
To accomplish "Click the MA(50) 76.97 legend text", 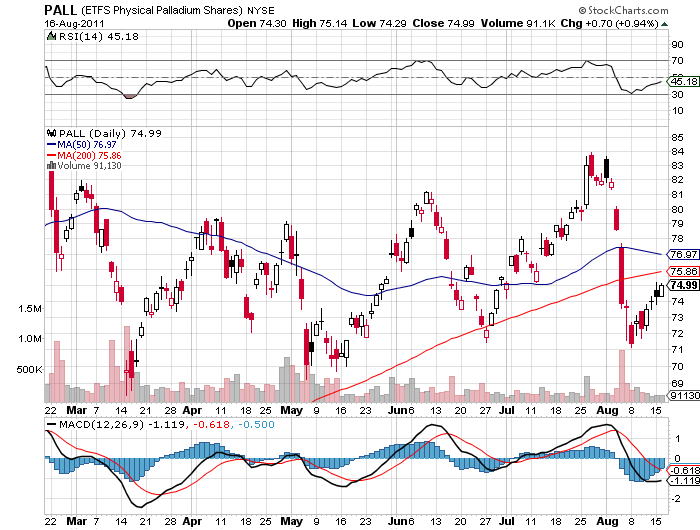I will coord(87,145).
